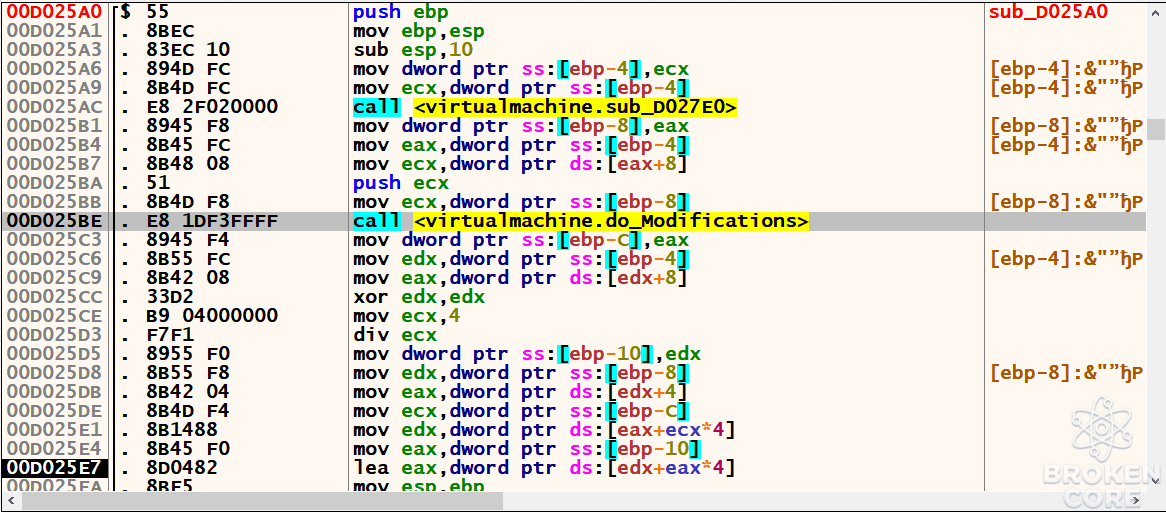Select the mov edx,[eax+ecx*4] instruction
Viewport: 1166px width, 512px height.
coord(544,430)
